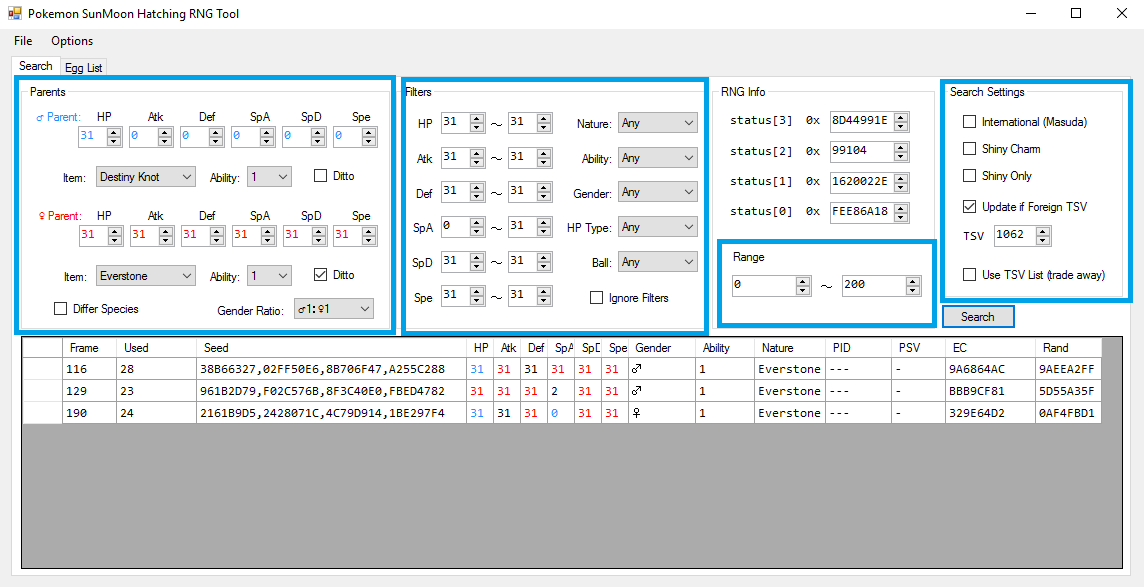Open the Destiny Knot item dropdown
This screenshot has height=587, width=1144.
click(146, 177)
